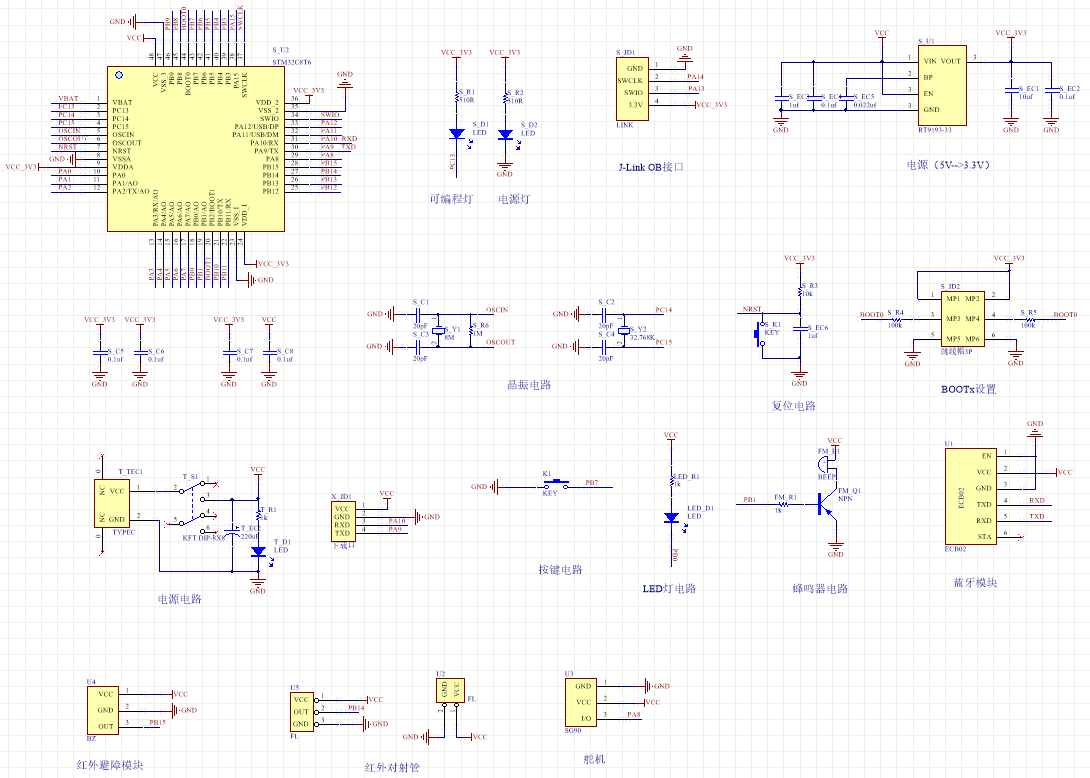Select the S_D2 power LED symbol
The height and width of the screenshot is (778, 1090).
tap(505, 133)
